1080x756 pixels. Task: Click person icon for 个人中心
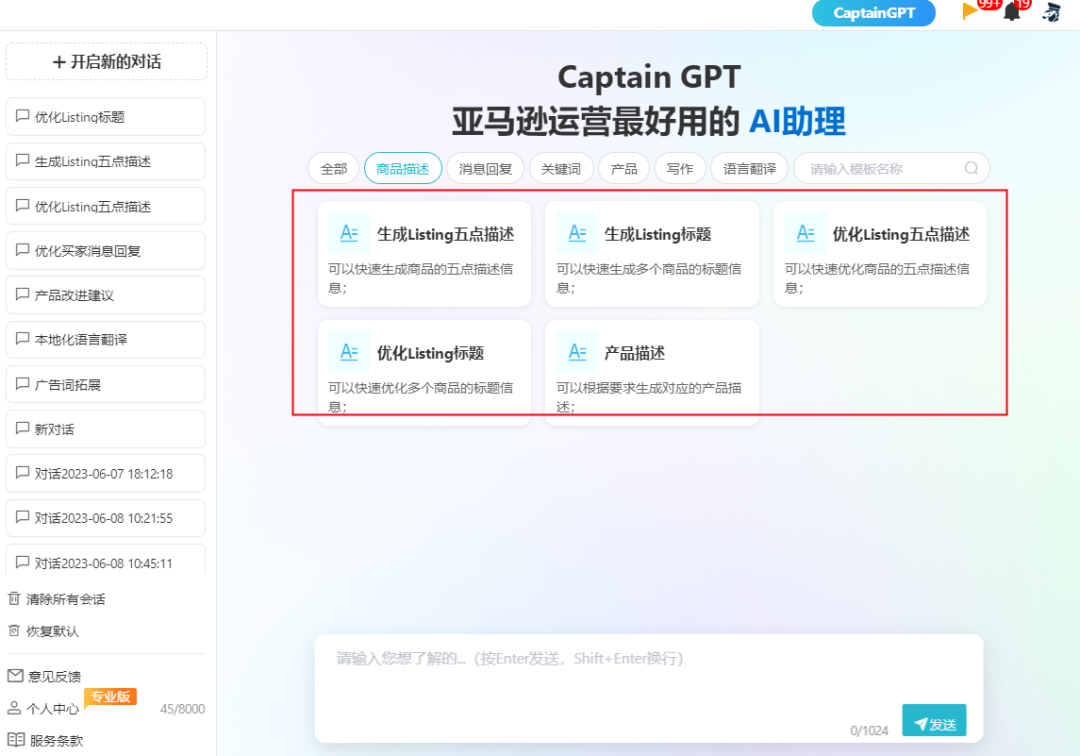14,708
